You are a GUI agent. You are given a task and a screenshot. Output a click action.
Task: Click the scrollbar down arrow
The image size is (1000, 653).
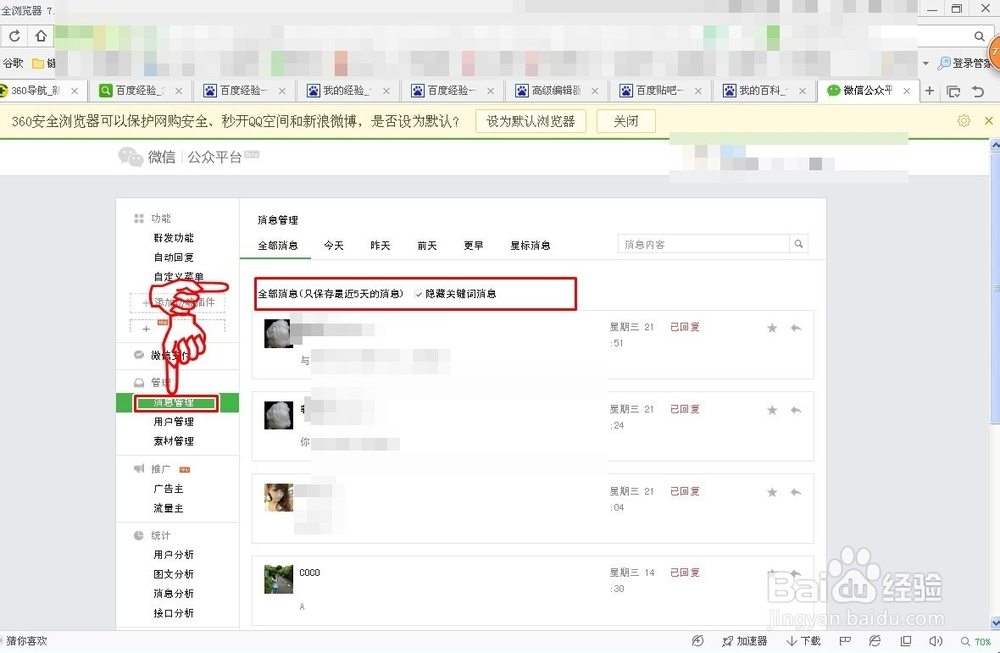coord(995,623)
